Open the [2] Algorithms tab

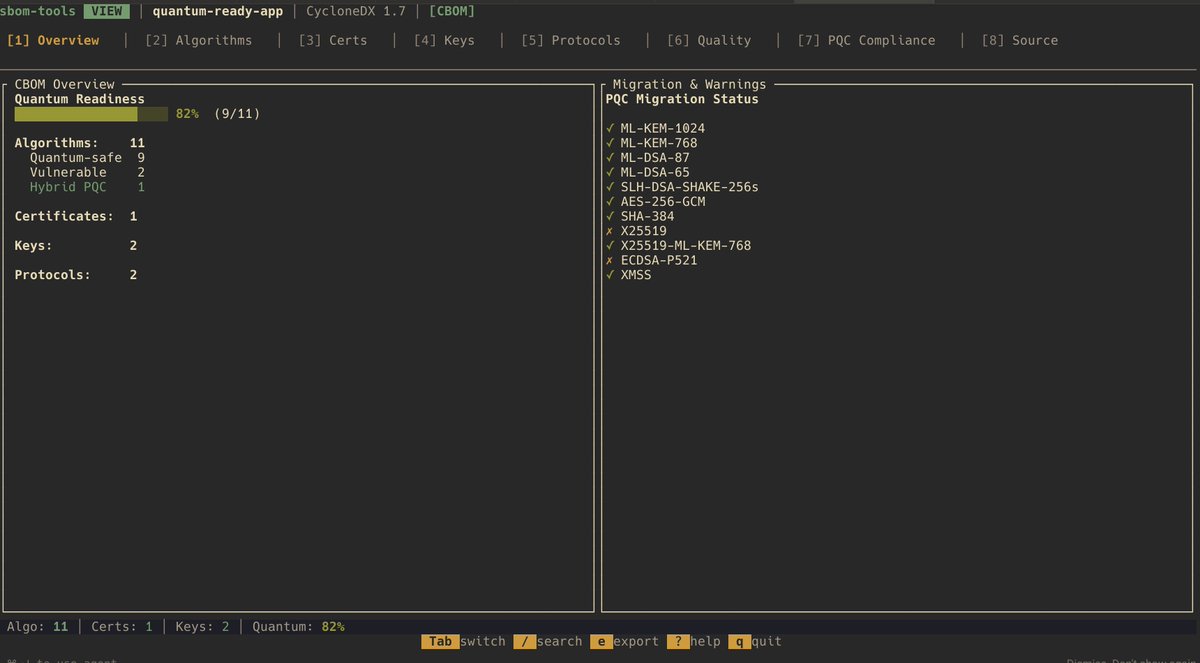pyautogui.click(x=198, y=40)
